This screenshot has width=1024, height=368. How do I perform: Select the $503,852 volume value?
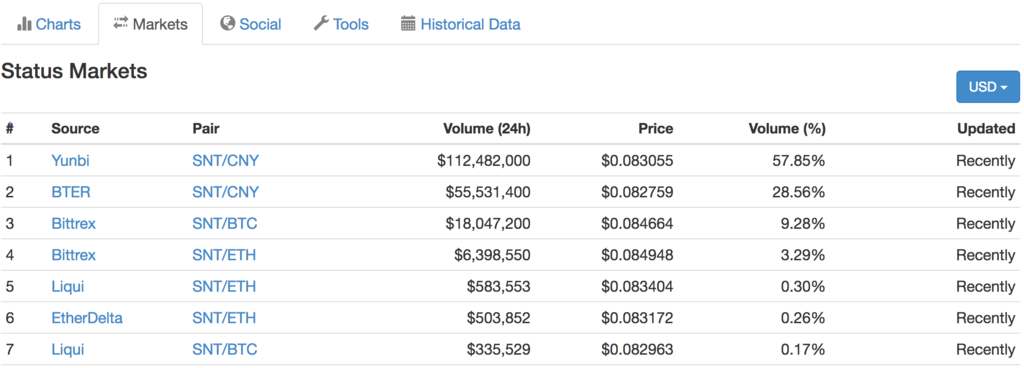[x=498, y=318]
